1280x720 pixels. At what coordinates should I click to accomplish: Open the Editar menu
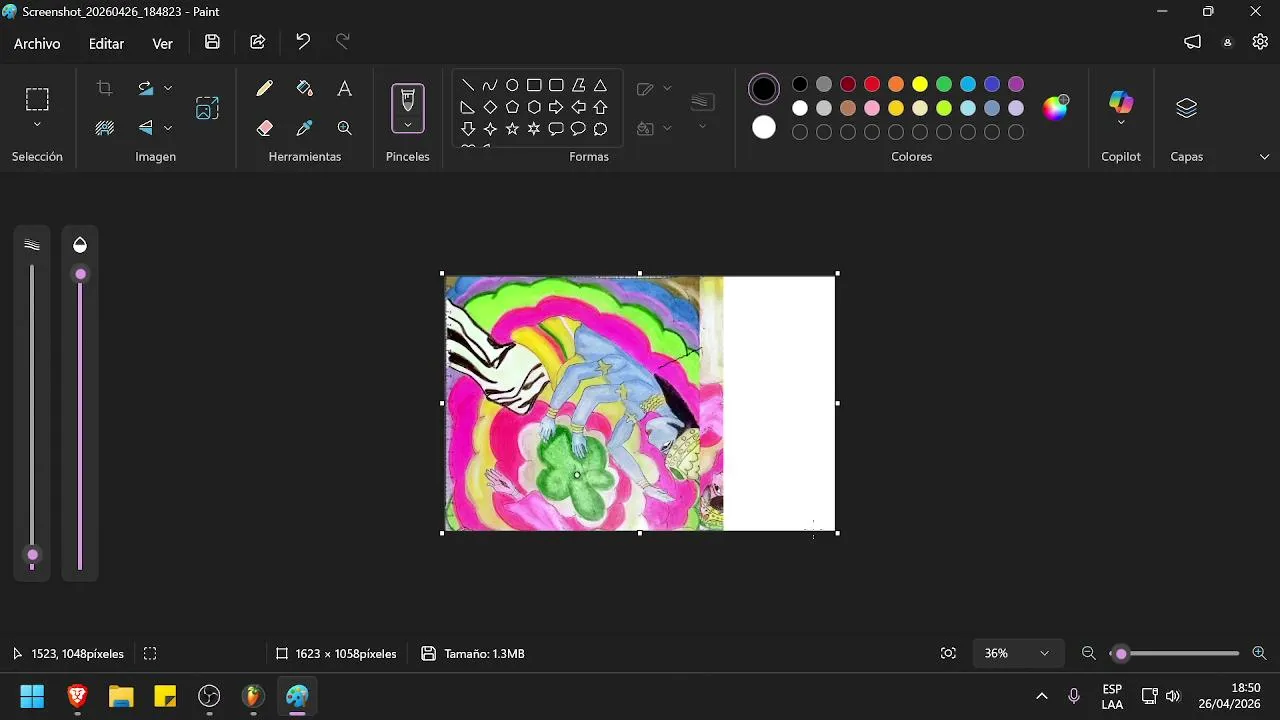[x=106, y=43]
